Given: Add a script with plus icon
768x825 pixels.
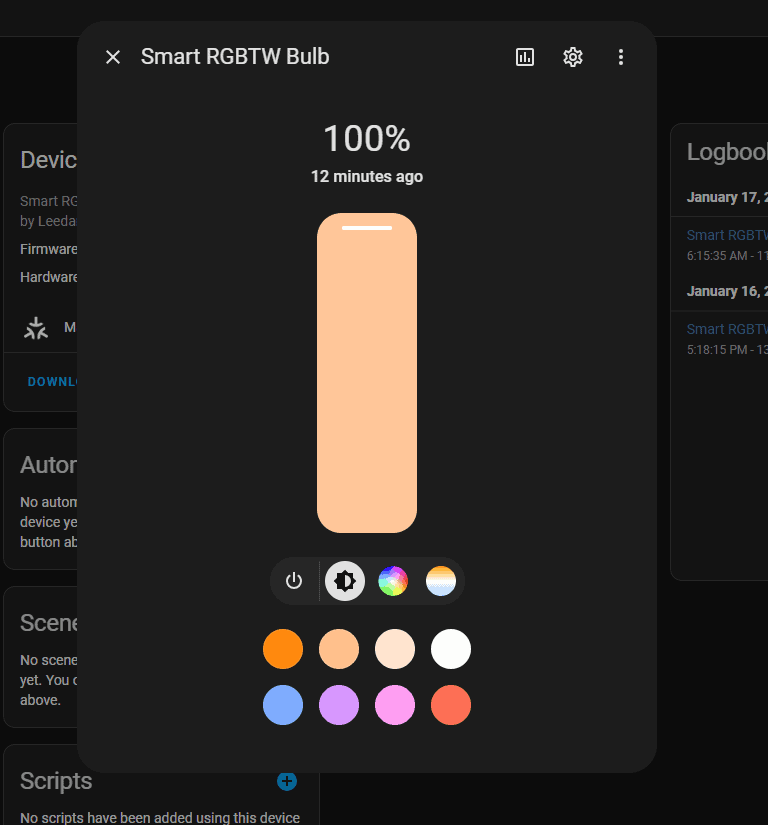Looking at the screenshot, I should (287, 781).
